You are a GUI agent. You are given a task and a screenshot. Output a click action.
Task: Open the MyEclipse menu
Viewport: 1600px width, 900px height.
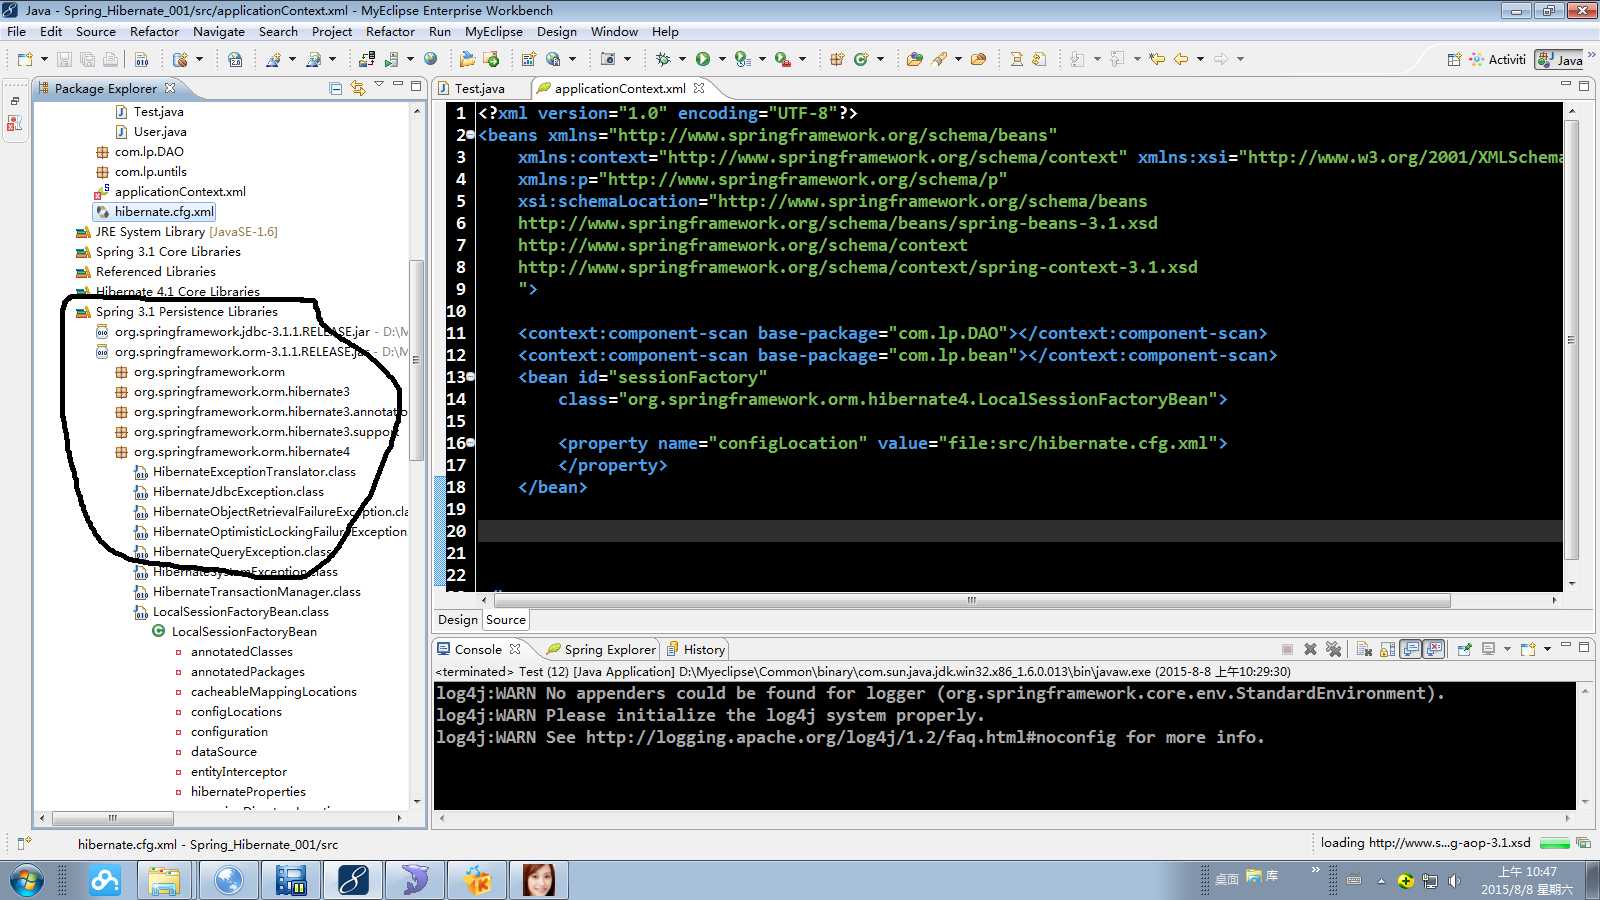click(493, 31)
